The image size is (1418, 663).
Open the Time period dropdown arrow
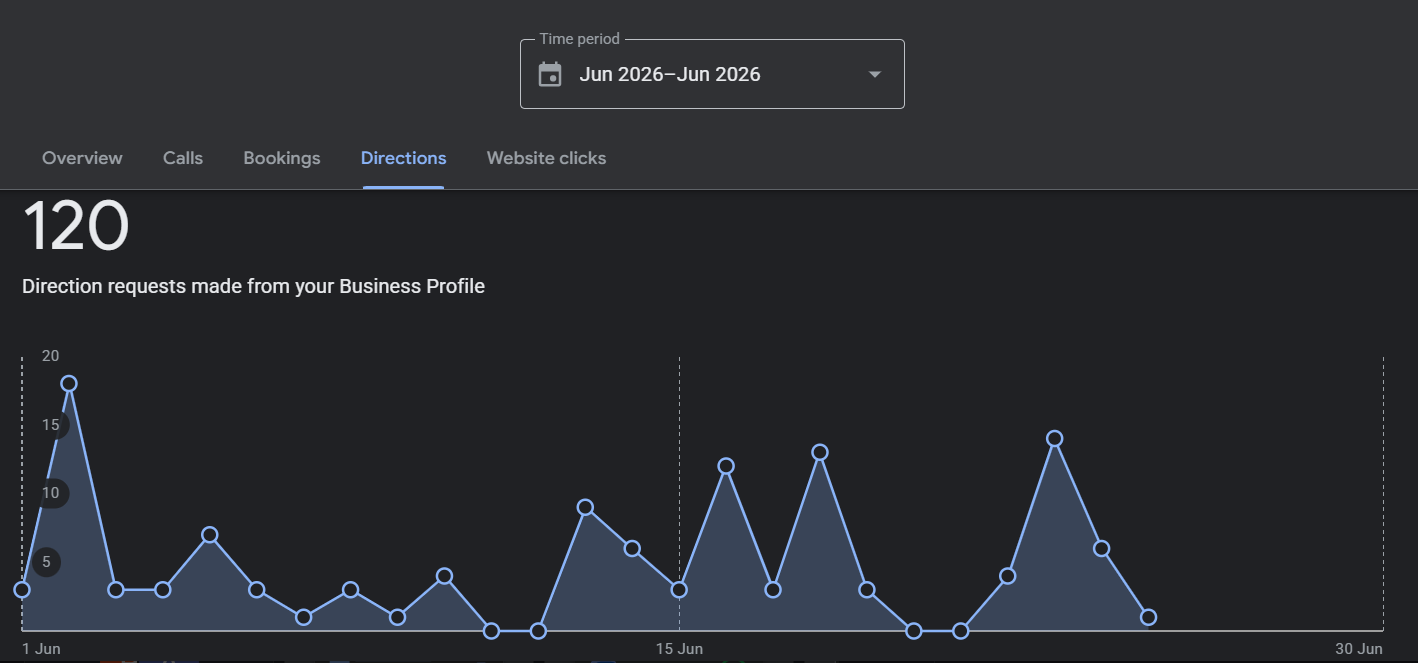click(x=875, y=74)
